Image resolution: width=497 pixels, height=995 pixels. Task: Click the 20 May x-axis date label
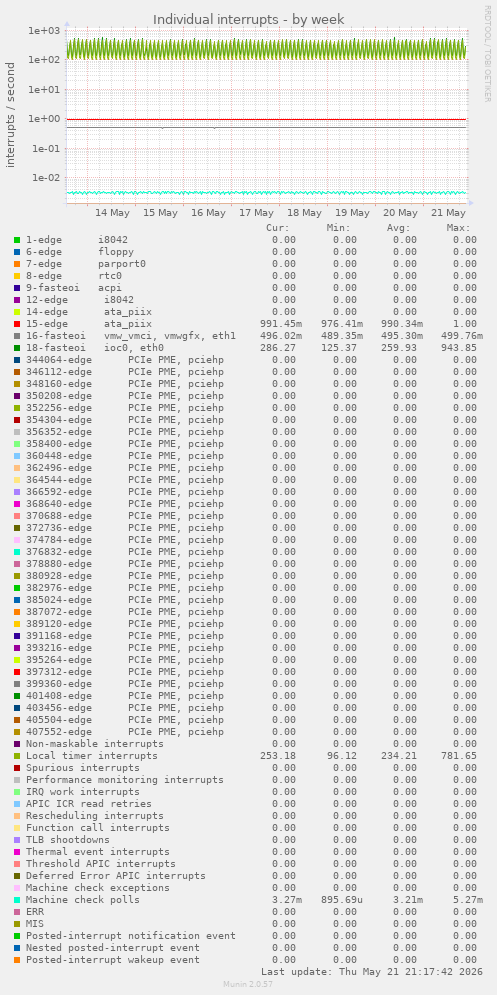point(401,213)
